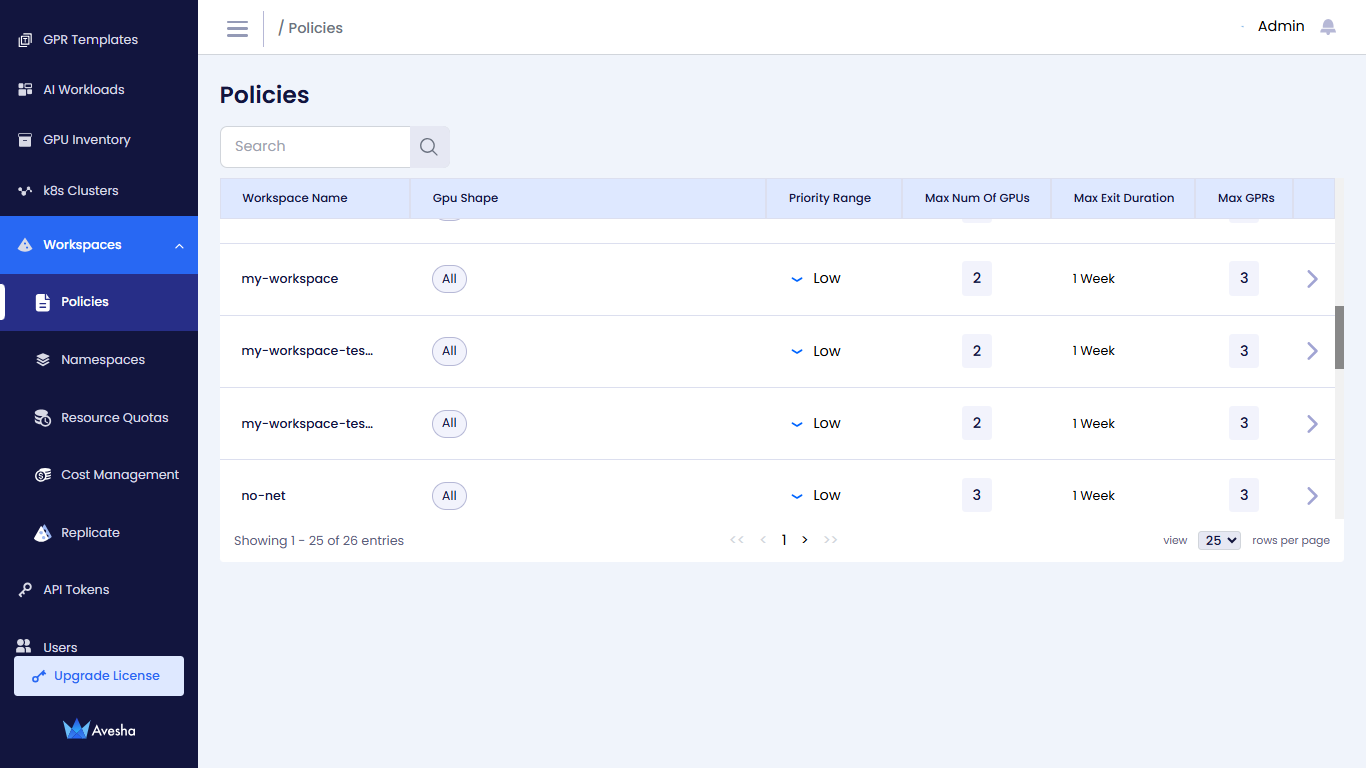The height and width of the screenshot is (768, 1366).
Task: Go to the next page of entries
Action: click(805, 540)
